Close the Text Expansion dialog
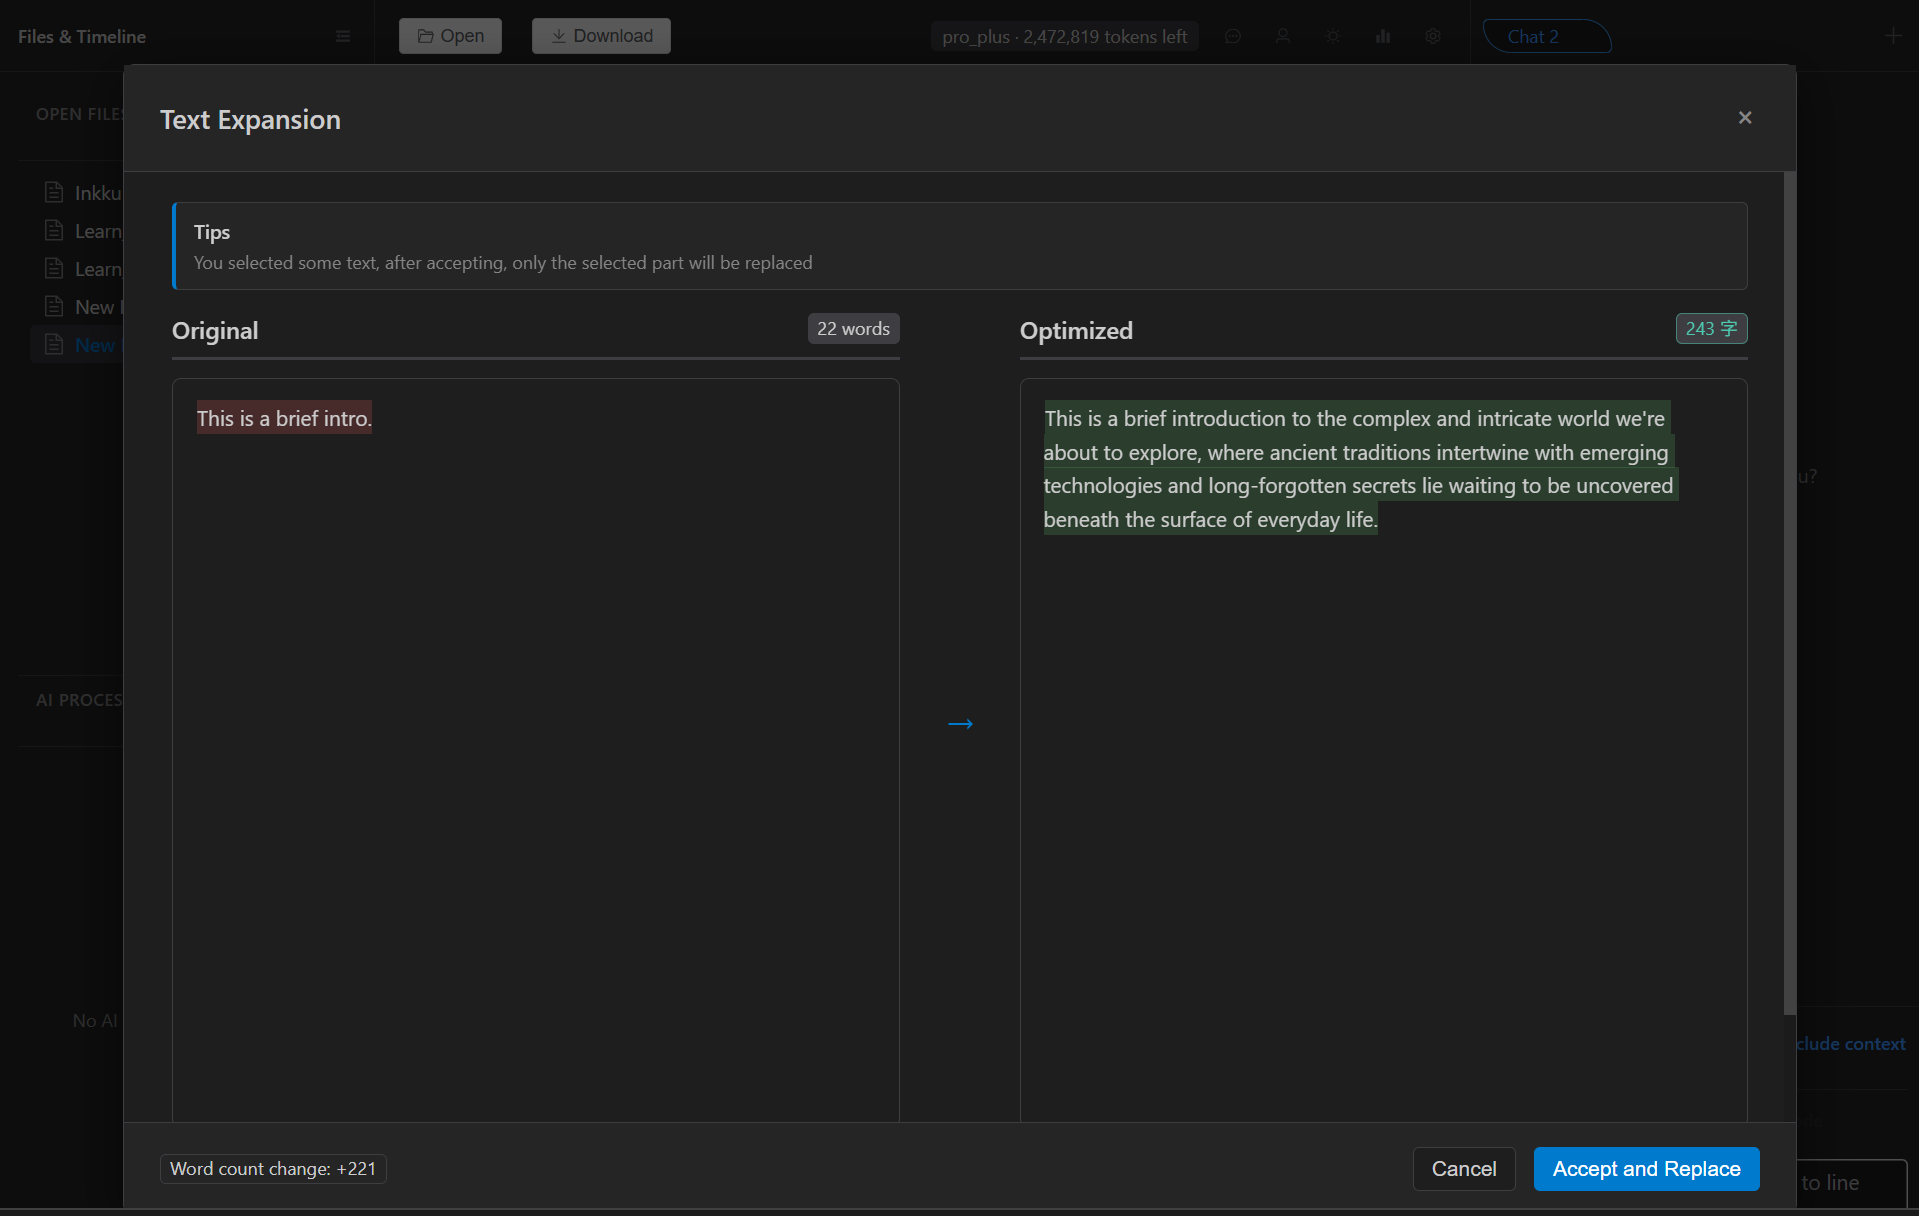Image resolution: width=1919 pixels, height=1216 pixels. pyautogui.click(x=1744, y=117)
